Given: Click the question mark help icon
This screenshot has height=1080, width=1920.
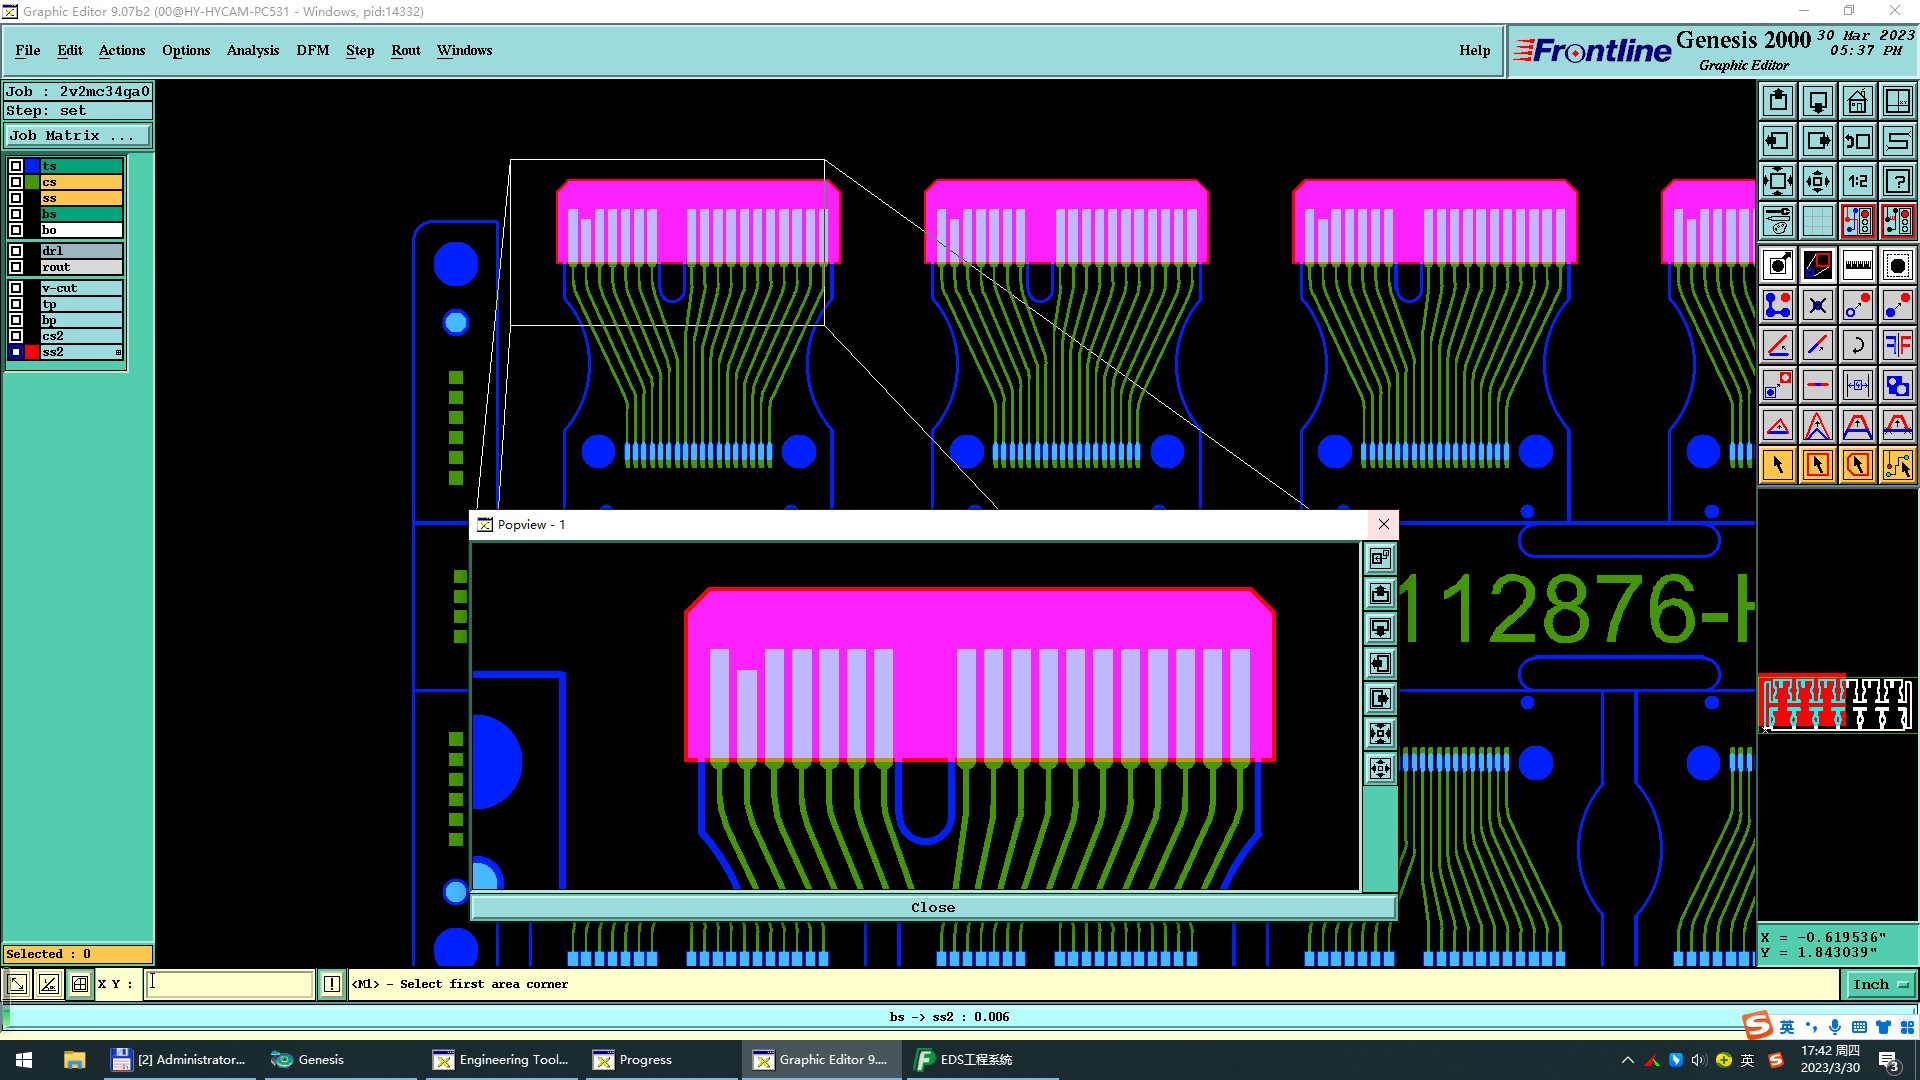Looking at the screenshot, I should tap(1897, 181).
